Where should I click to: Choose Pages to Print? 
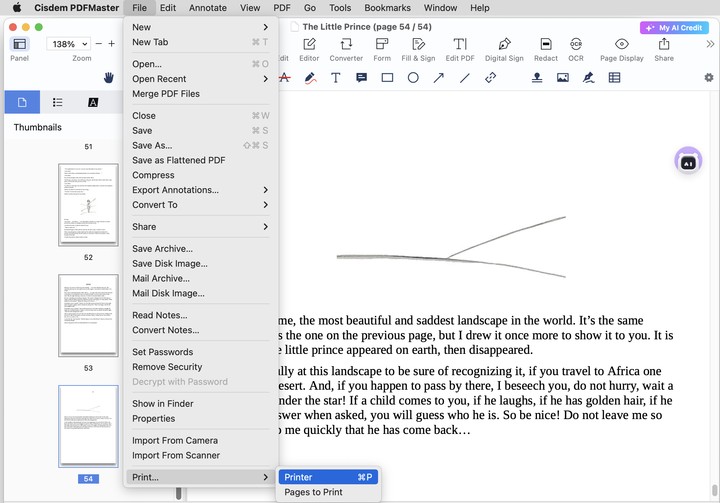(x=328, y=492)
